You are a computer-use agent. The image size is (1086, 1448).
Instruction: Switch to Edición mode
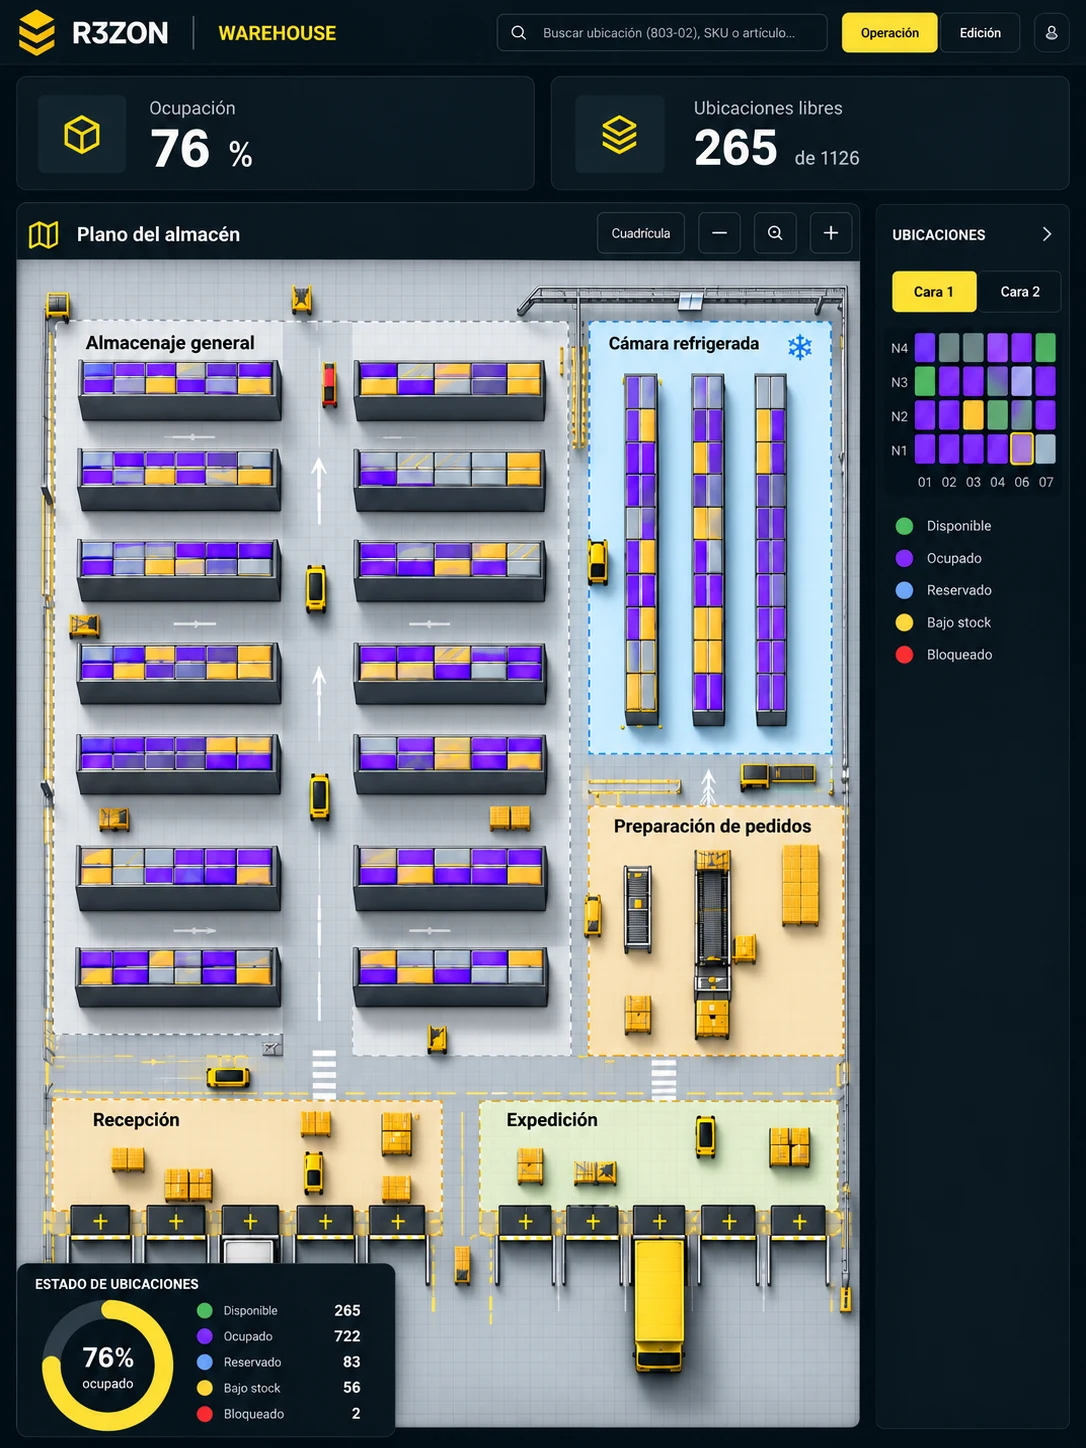[x=980, y=33]
